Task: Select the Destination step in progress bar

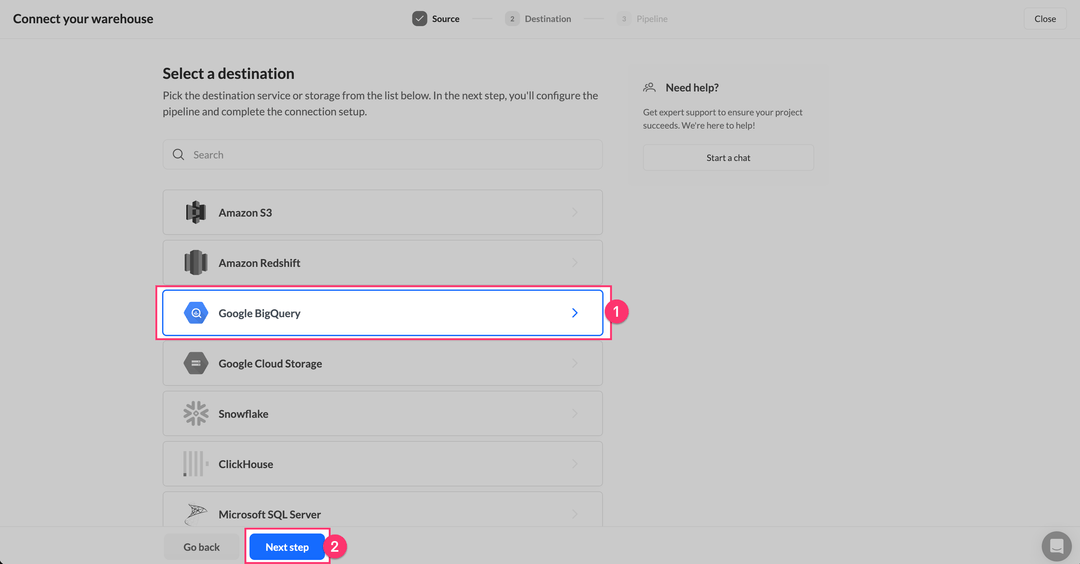Action: tap(539, 19)
